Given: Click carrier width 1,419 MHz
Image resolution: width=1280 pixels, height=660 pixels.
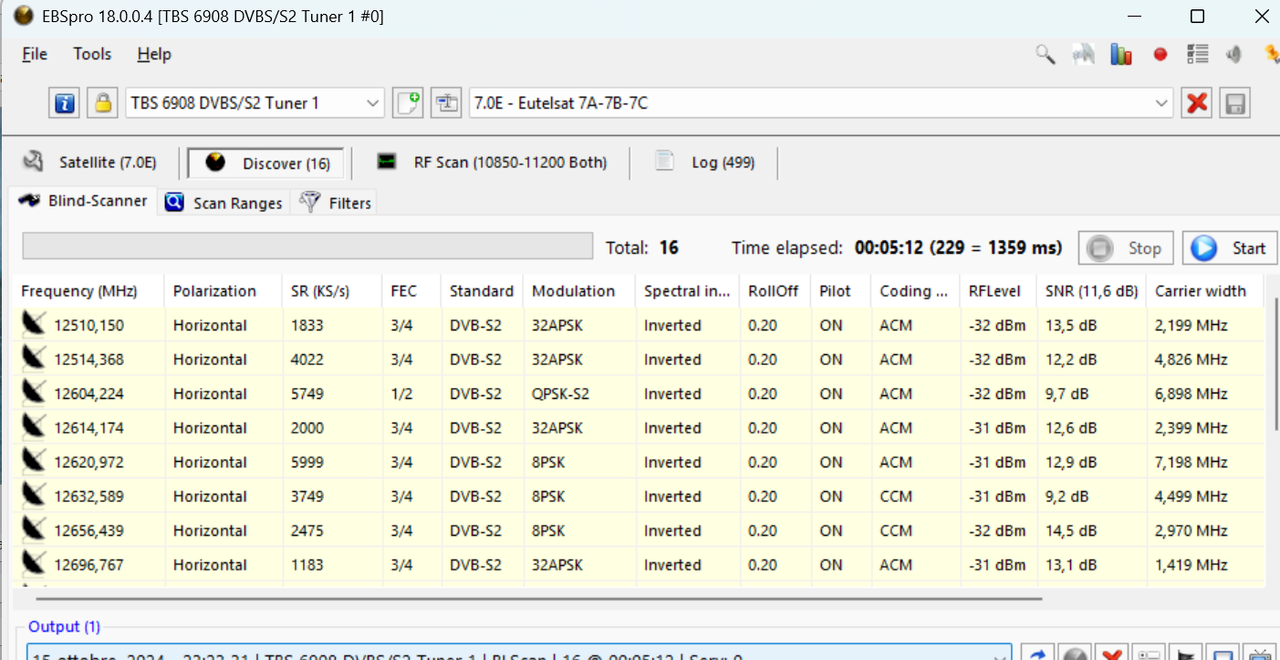Looking at the screenshot, I should (x=1192, y=565).
